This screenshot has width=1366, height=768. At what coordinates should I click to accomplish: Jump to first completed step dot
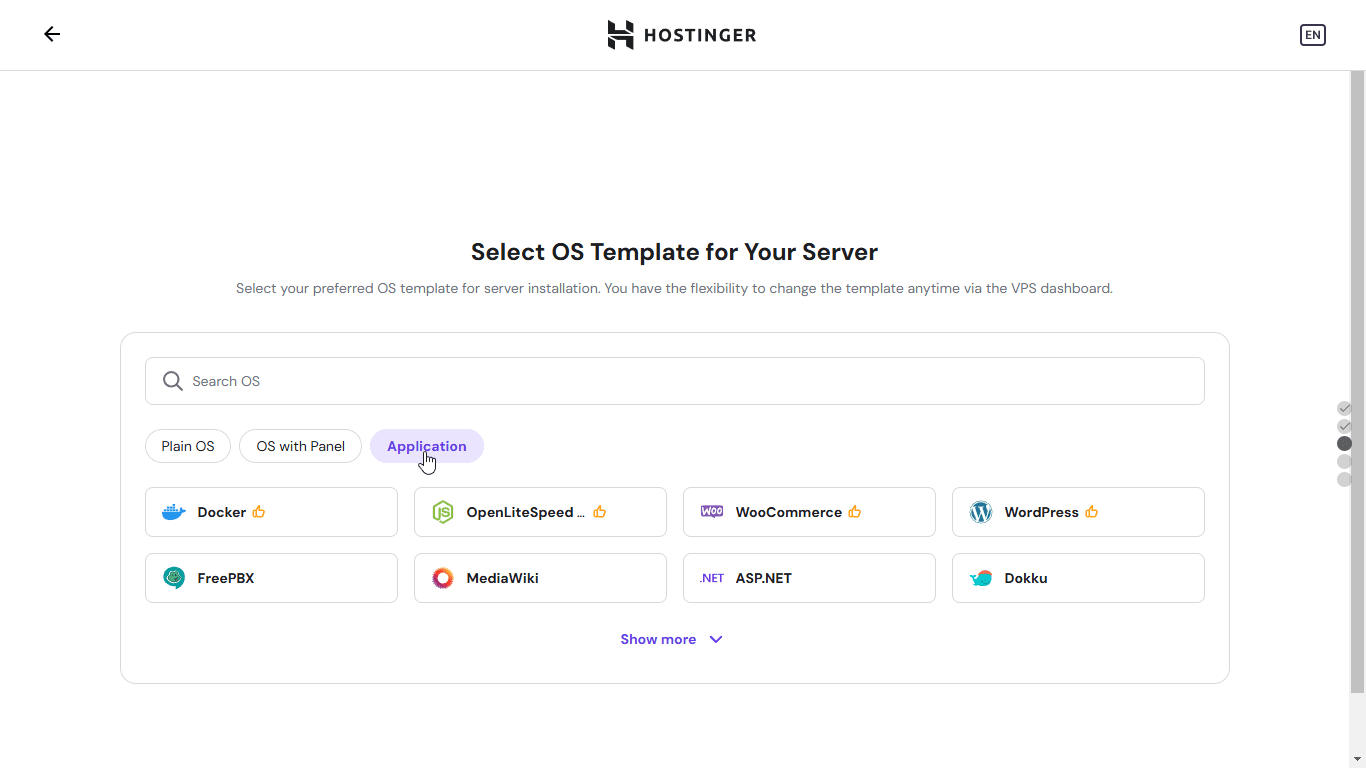pyautogui.click(x=1344, y=408)
